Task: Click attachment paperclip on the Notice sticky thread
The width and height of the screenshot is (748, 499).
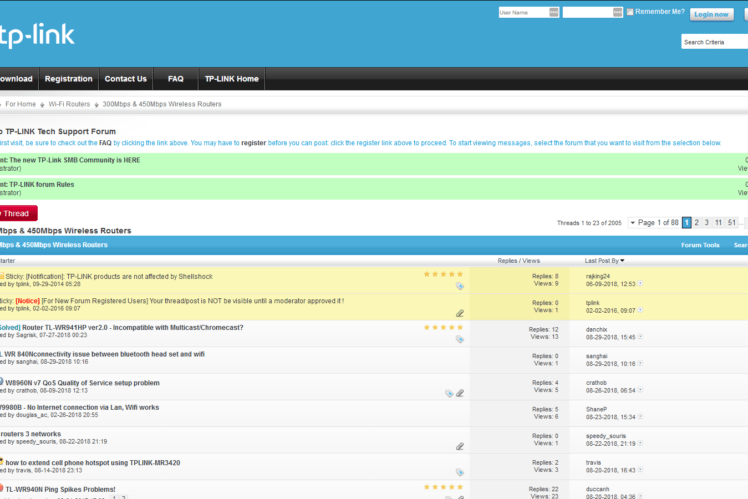Action: (459, 313)
